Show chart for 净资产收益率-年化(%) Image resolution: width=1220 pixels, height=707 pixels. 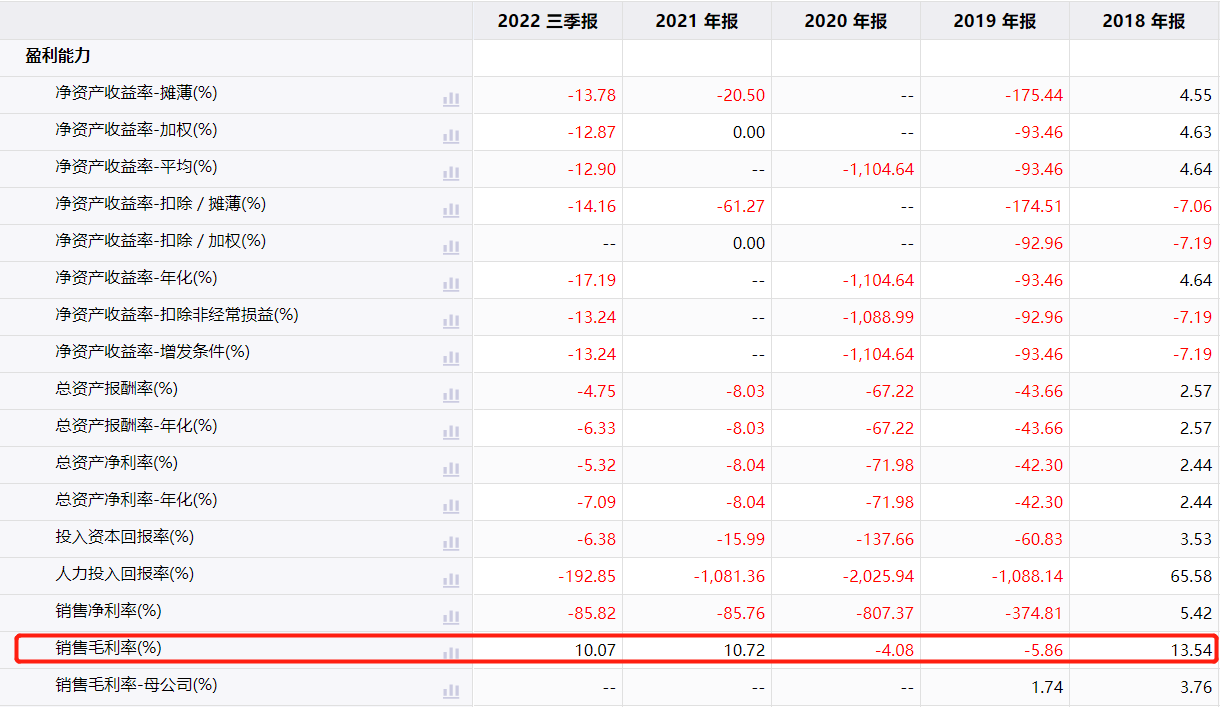tap(451, 283)
